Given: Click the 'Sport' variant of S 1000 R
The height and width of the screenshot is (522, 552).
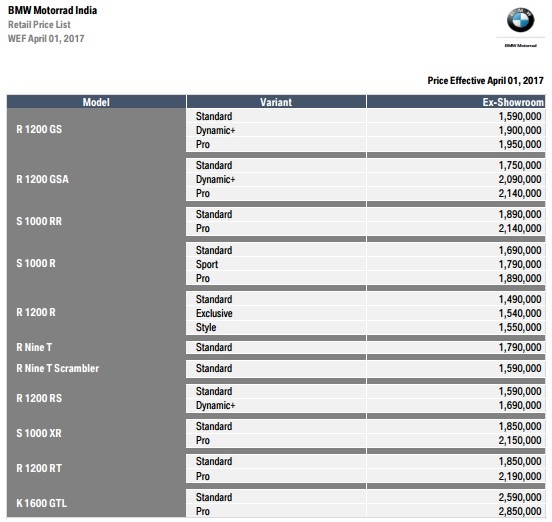Looking at the screenshot, I should click(207, 264).
